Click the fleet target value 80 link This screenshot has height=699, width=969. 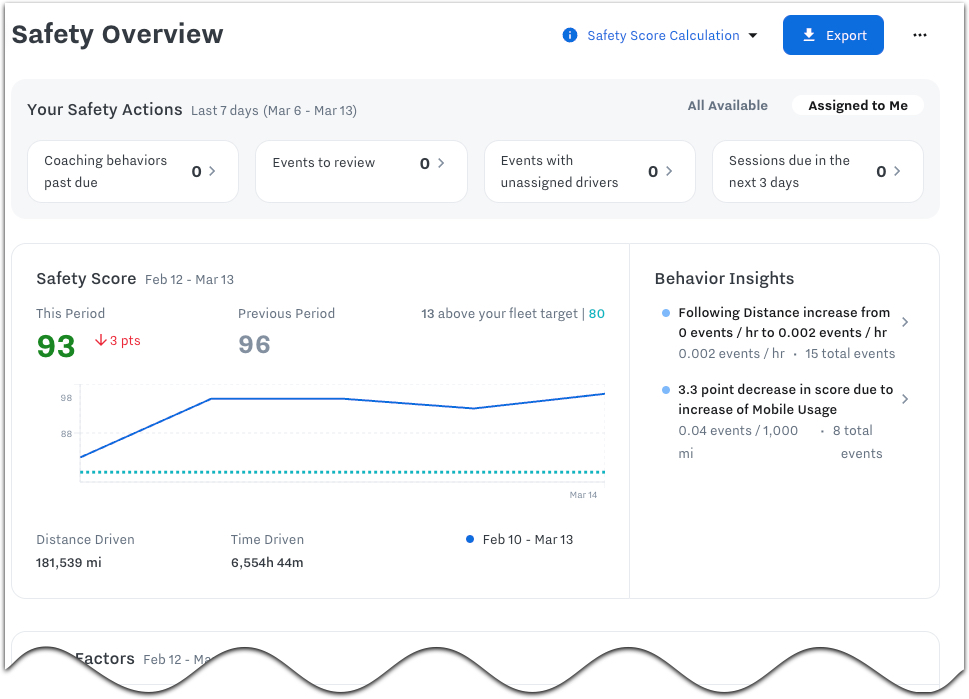pyautogui.click(x=597, y=313)
